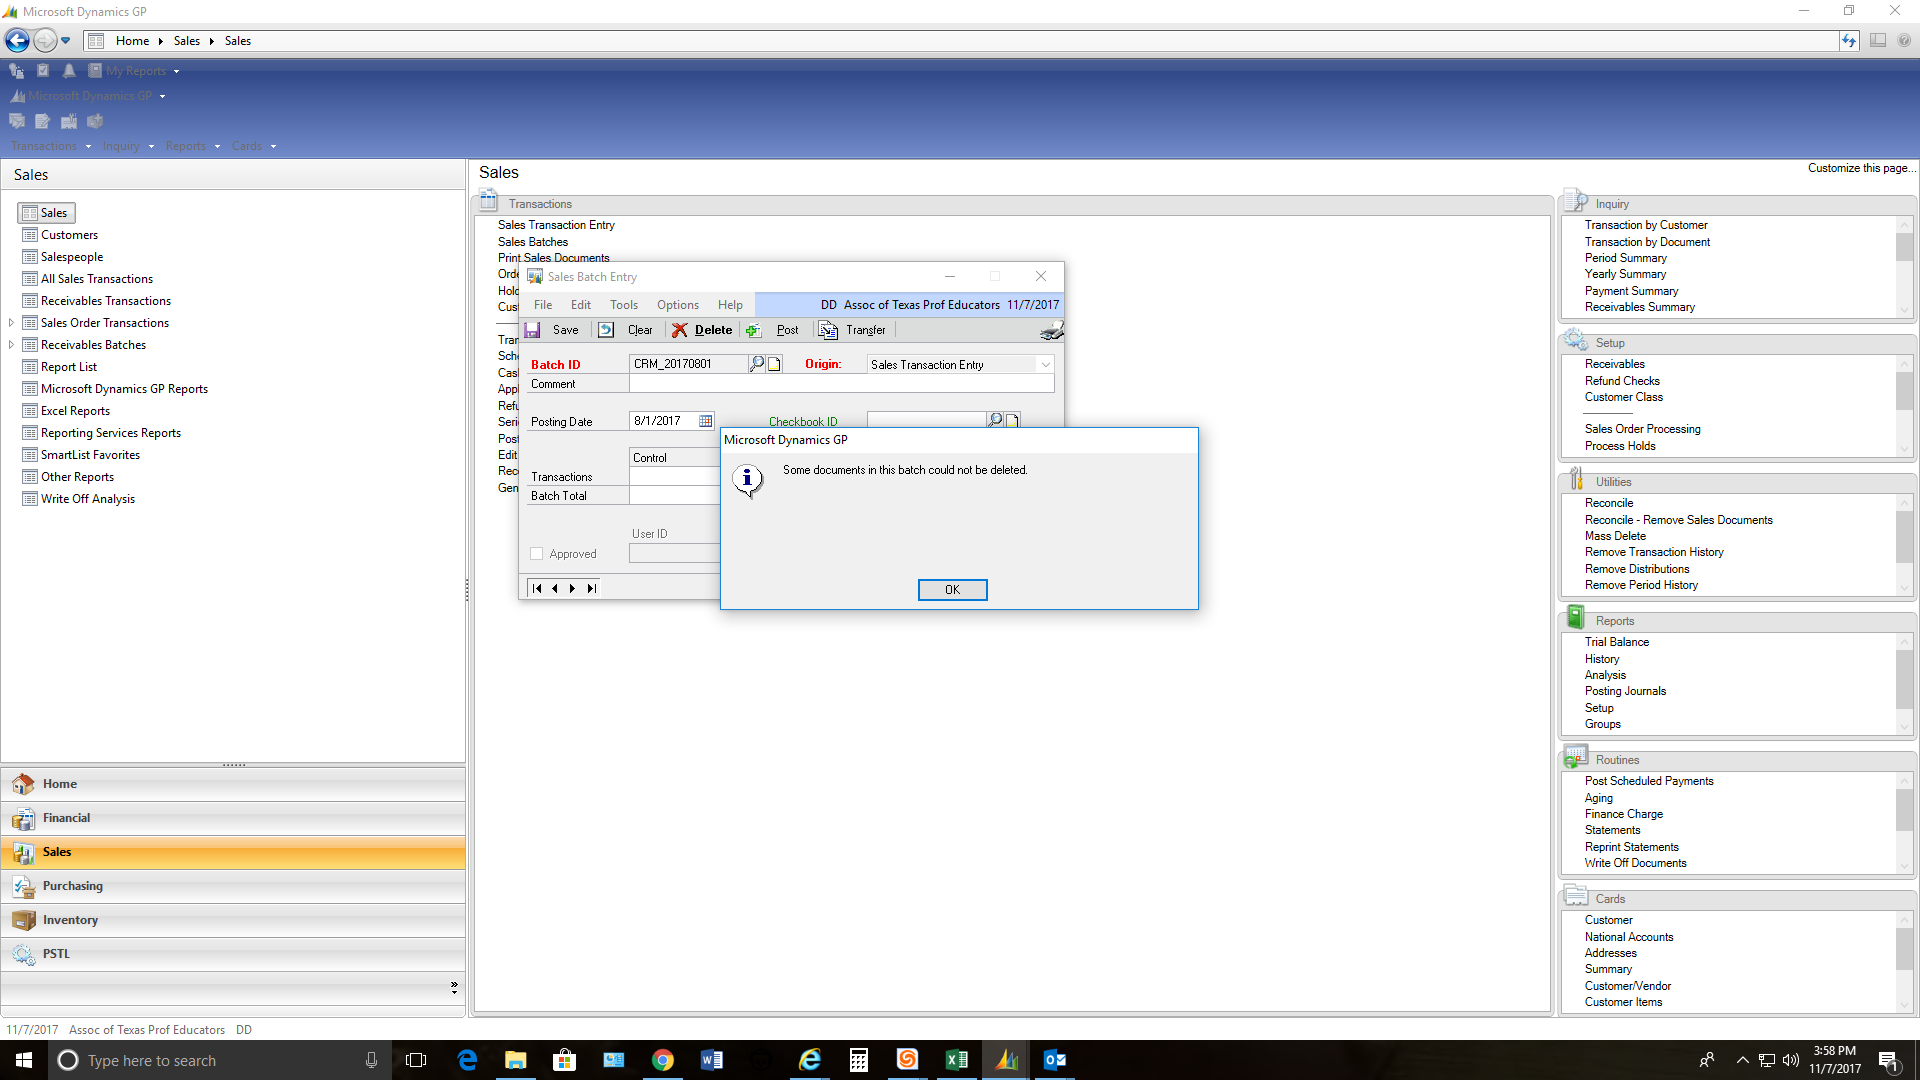Open Post Scheduled Payments routine
Image resolution: width=1920 pixels, height=1080 pixels.
point(1649,781)
